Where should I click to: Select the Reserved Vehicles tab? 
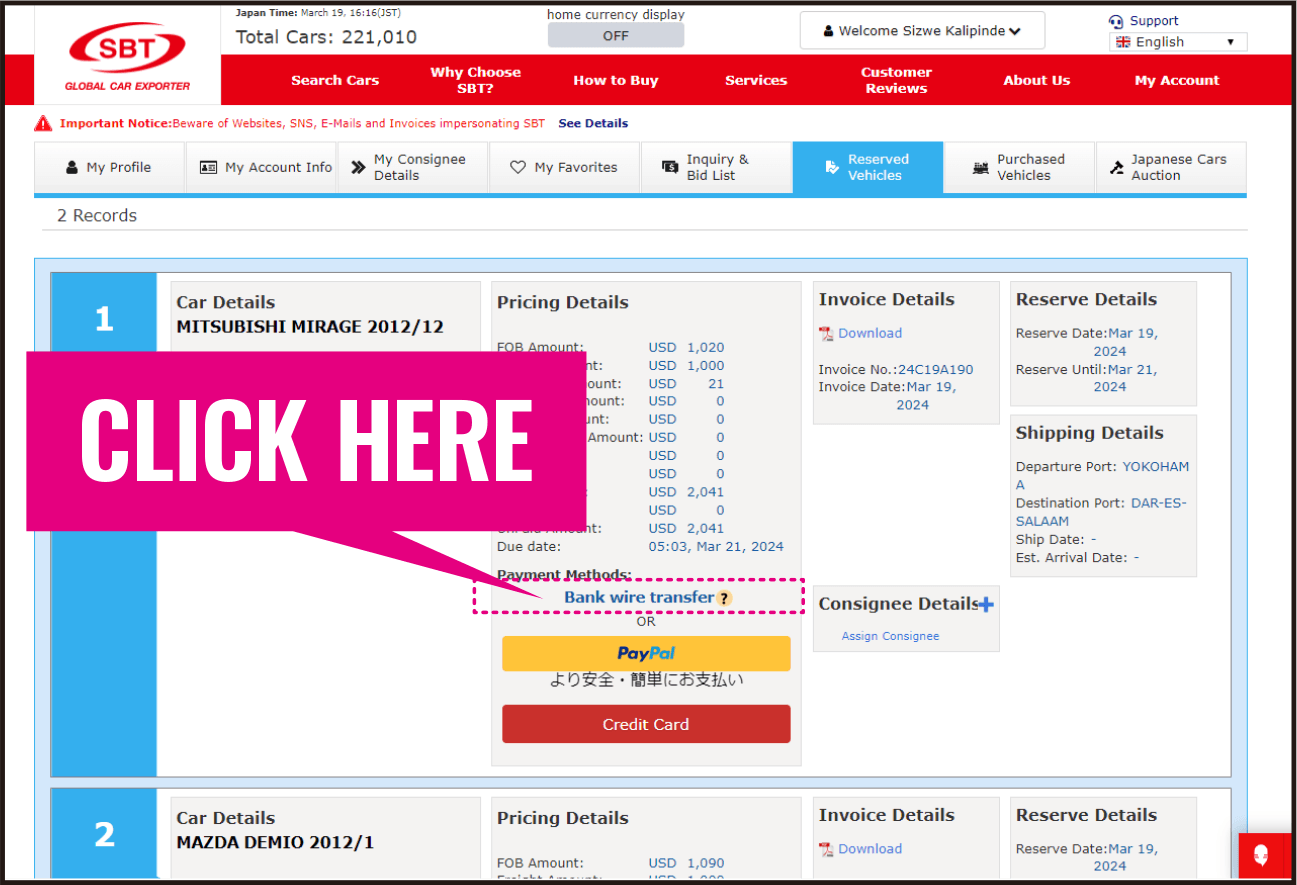pos(868,167)
